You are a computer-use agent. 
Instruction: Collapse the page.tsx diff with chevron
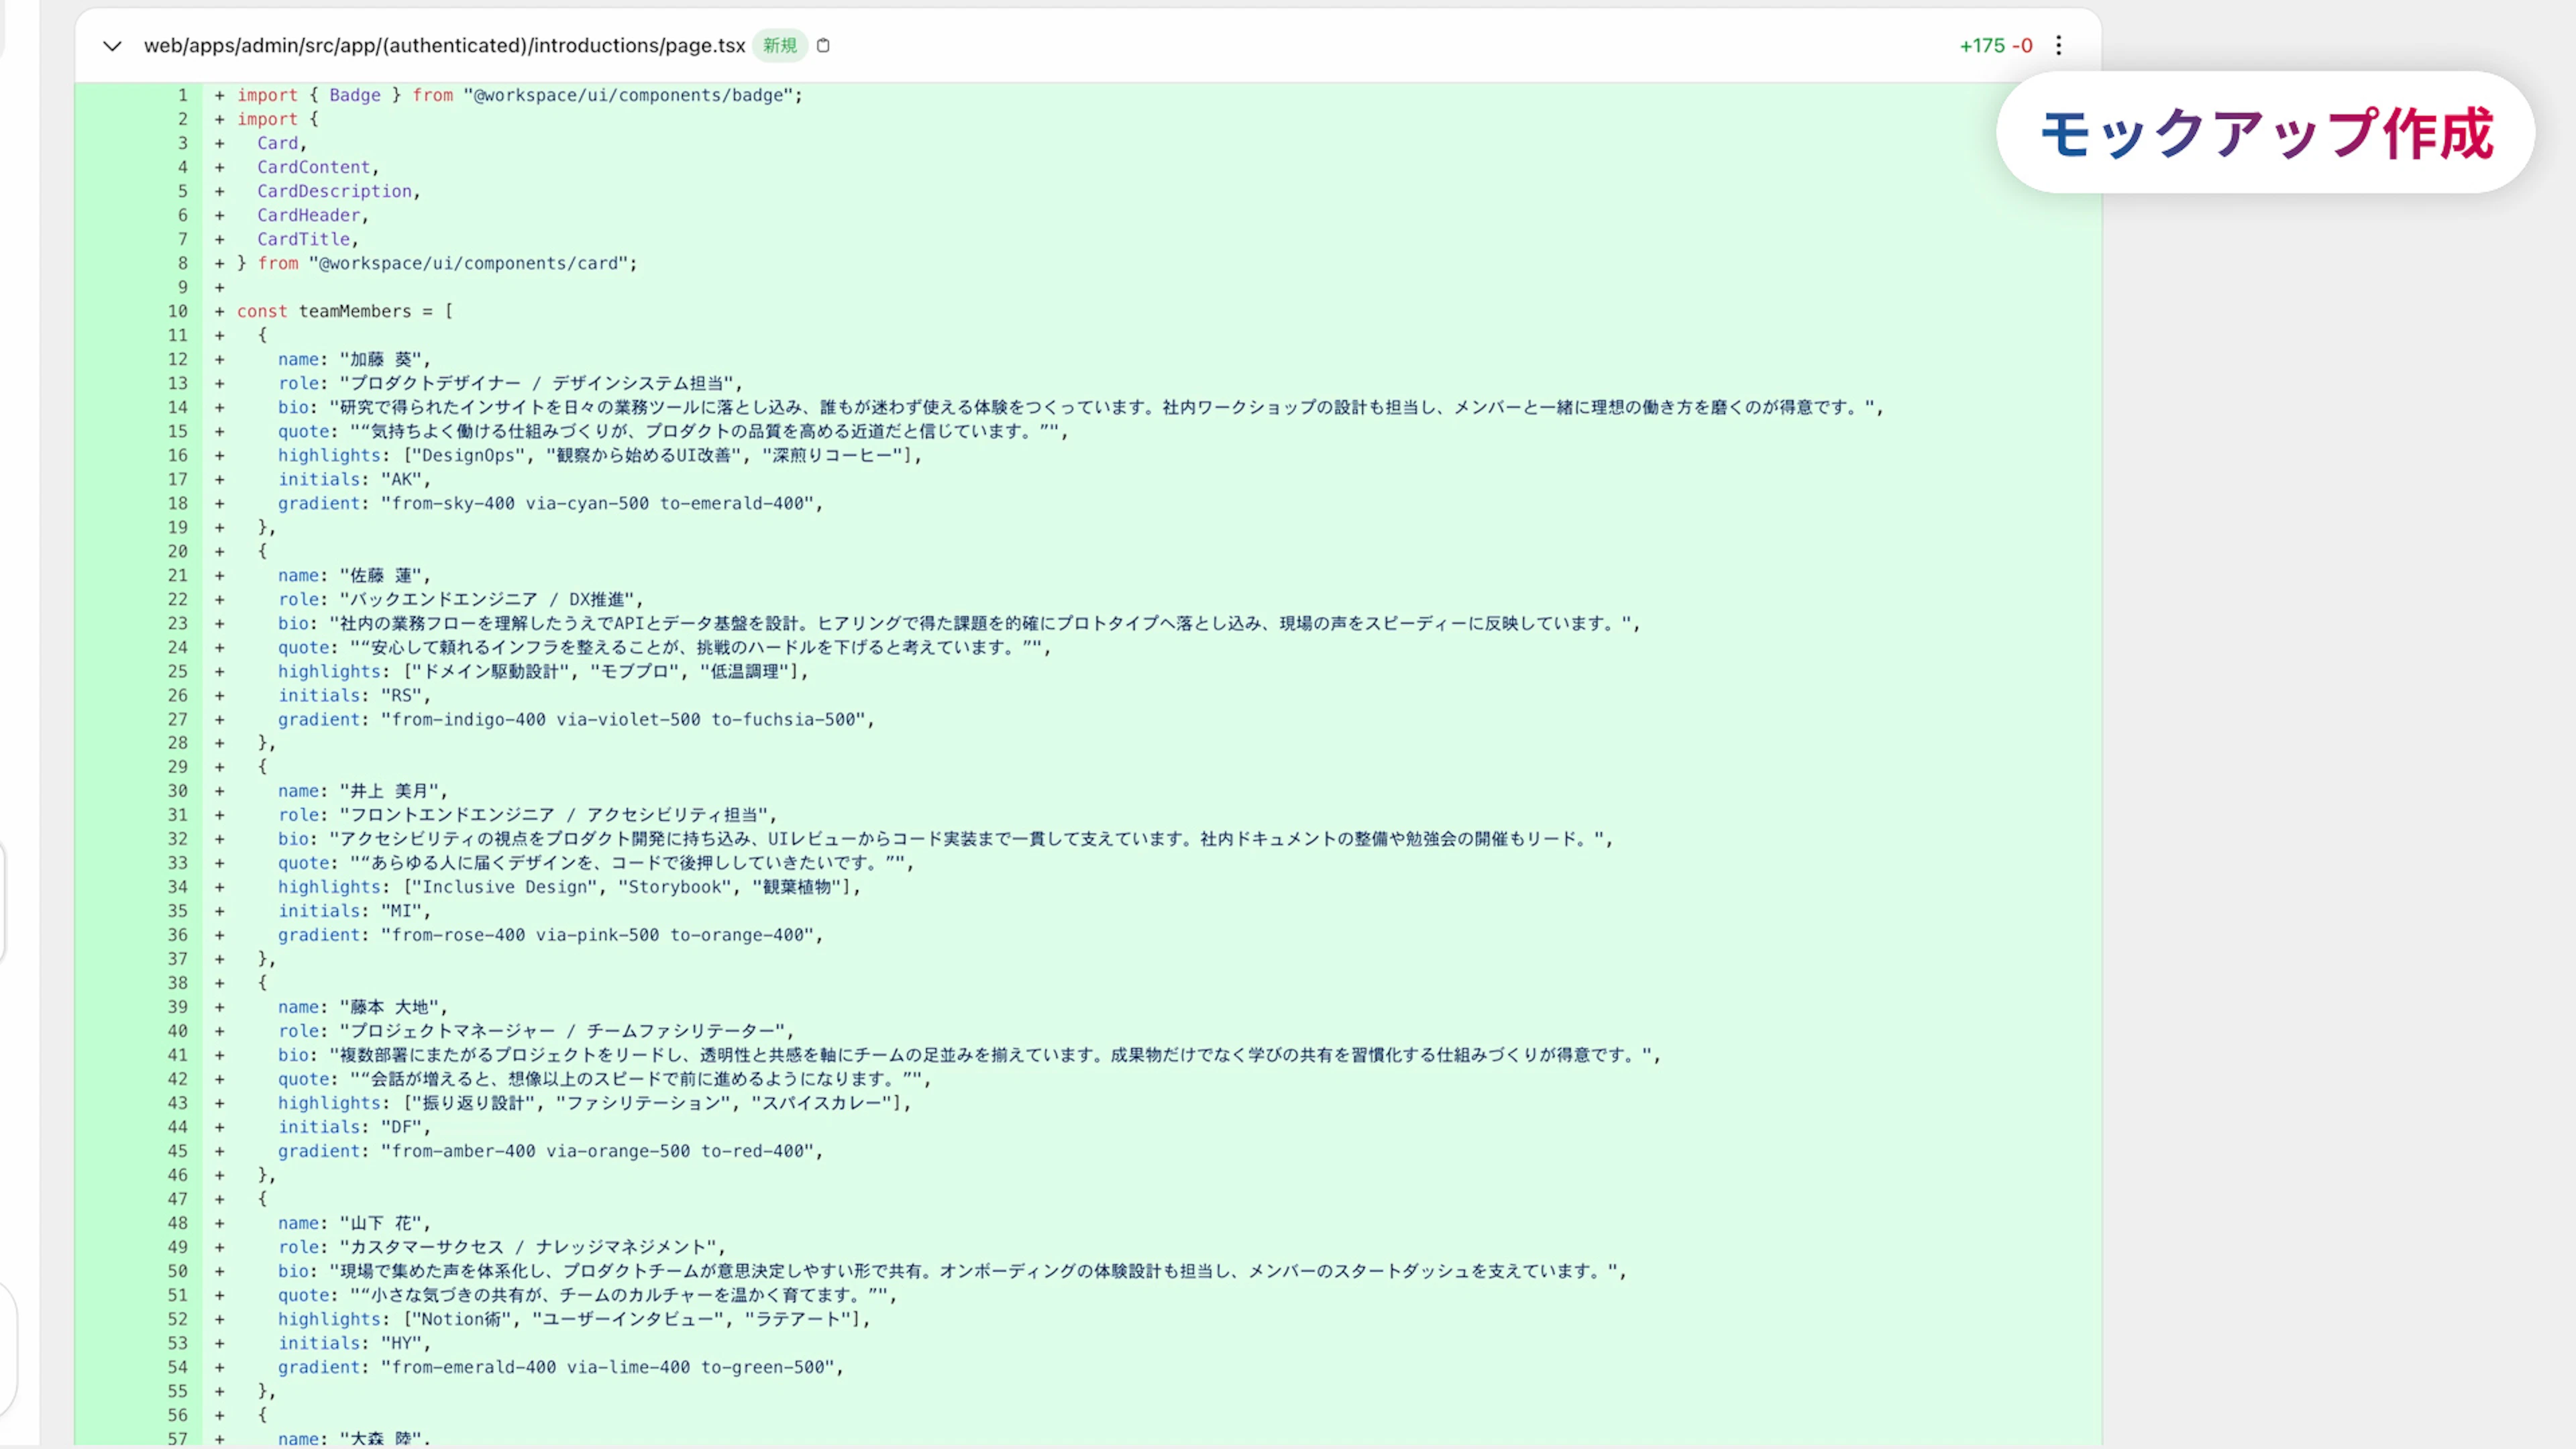pos(112,46)
